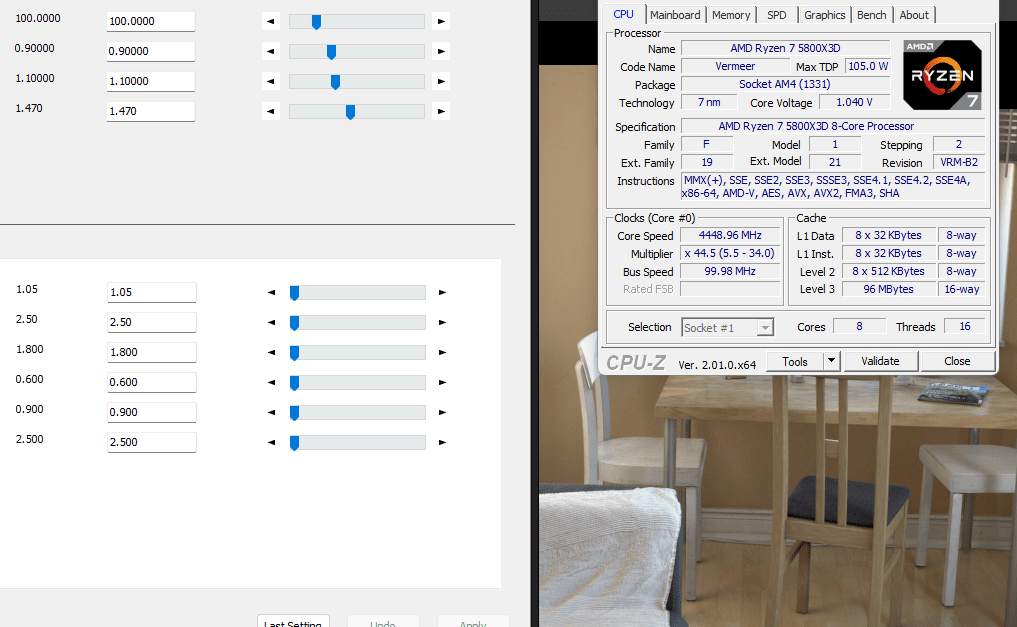Click the Last Setting button

click(x=293, y=621)
